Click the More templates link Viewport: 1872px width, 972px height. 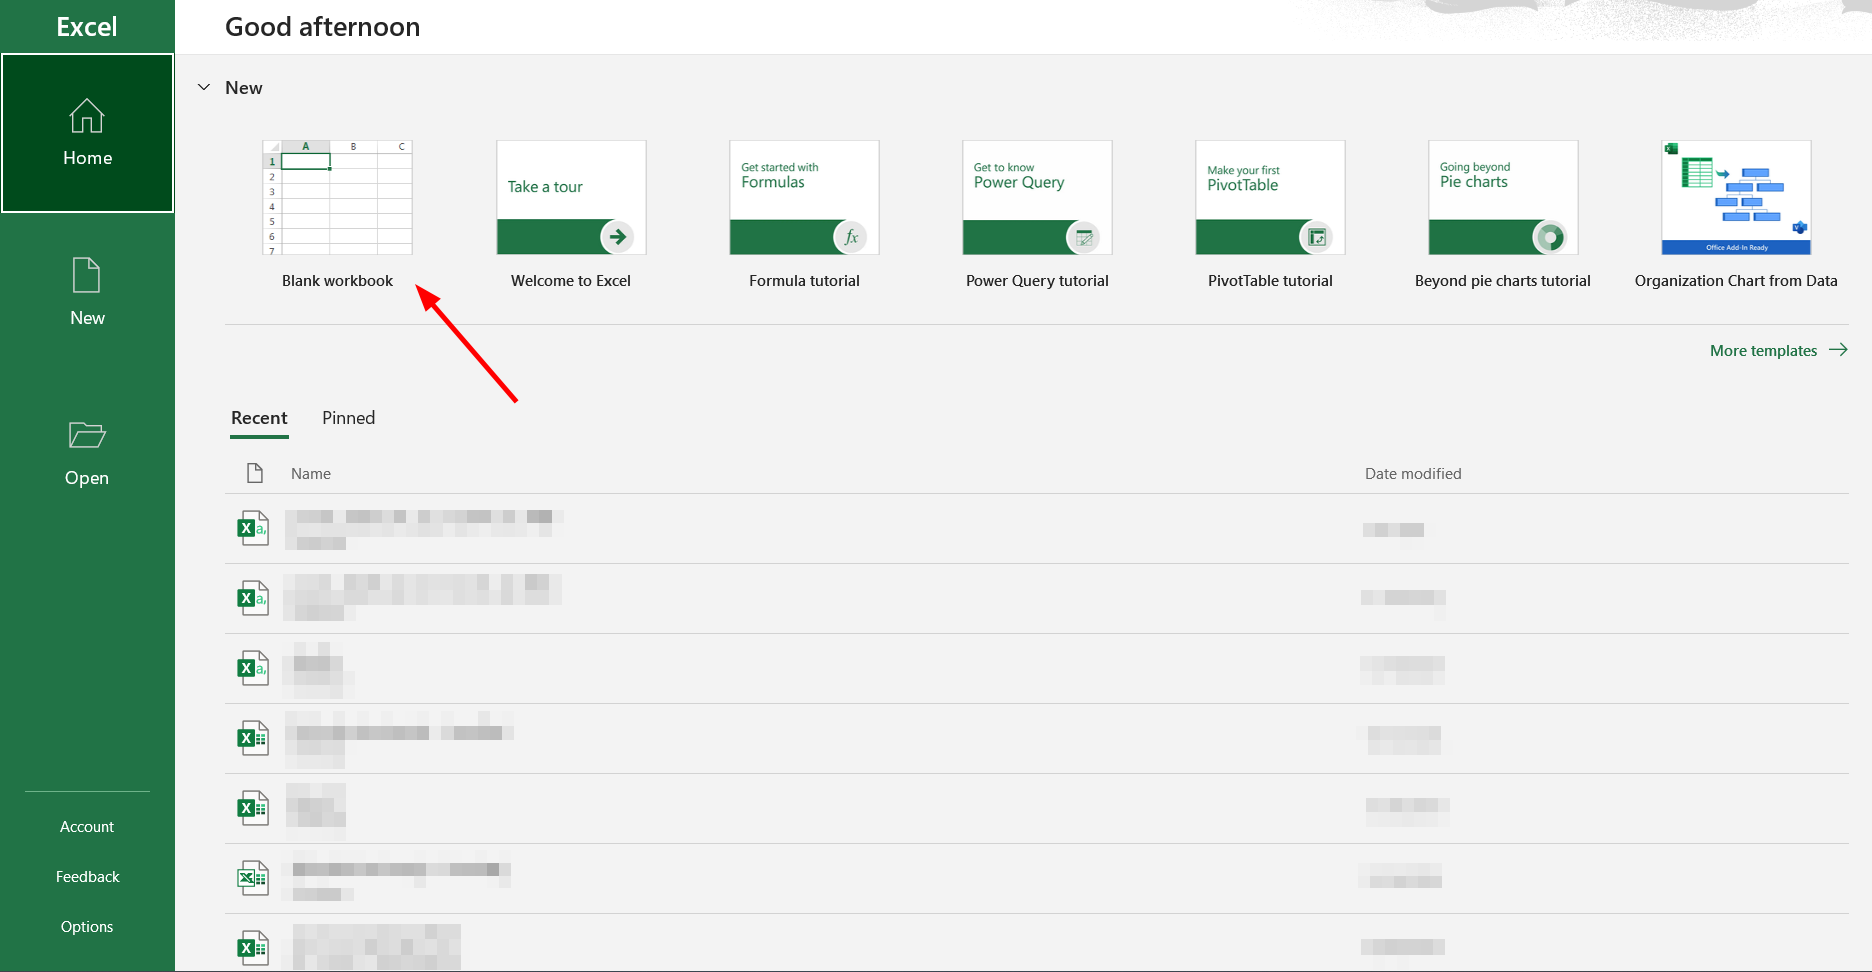pos(1763,351)
